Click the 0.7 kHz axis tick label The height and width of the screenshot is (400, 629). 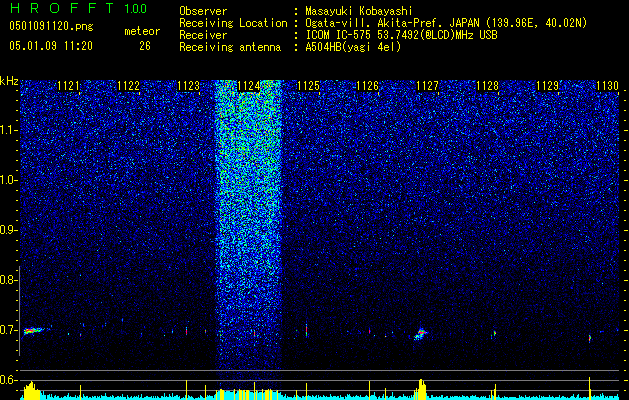[9, 330]
